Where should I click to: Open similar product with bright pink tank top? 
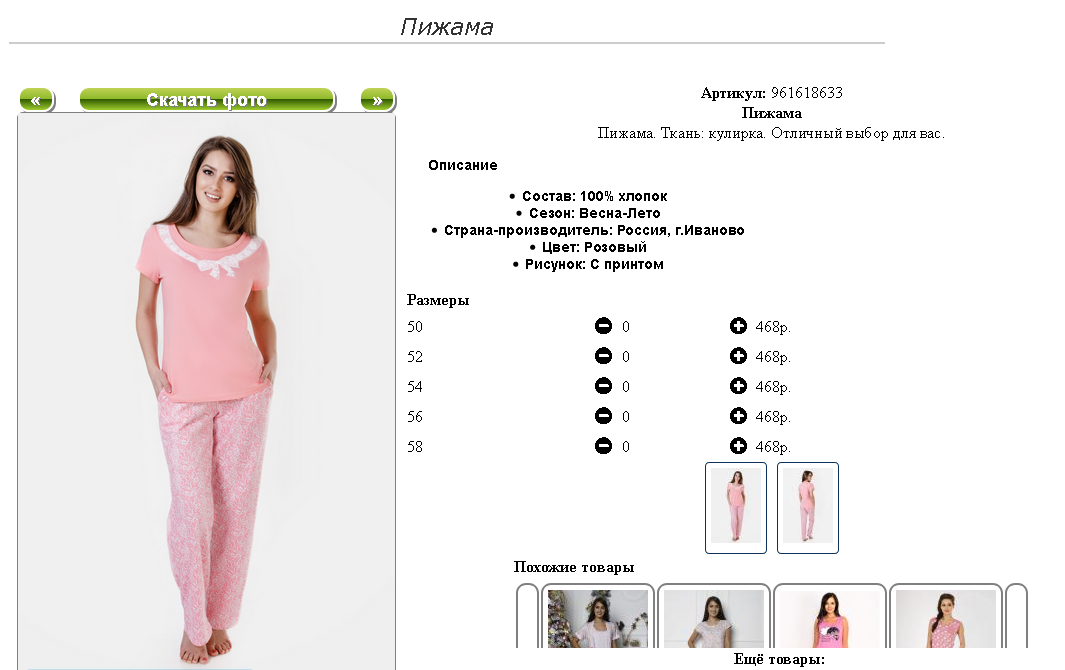[829, 618]
